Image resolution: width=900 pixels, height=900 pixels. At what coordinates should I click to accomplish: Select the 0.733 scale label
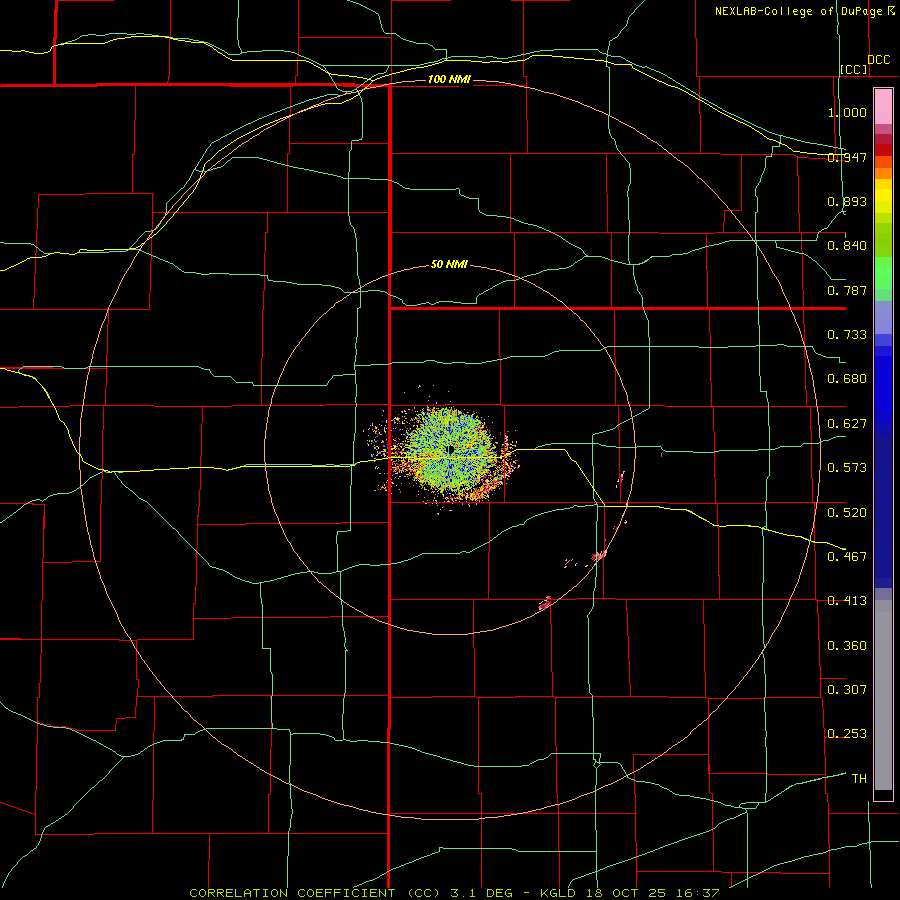click(x=847, y=335)
